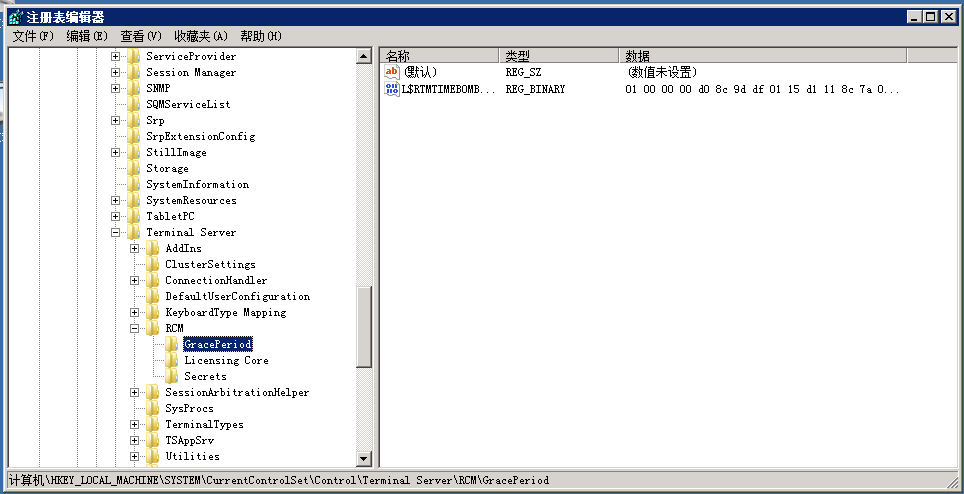Collapse the Terminal Server tree node

[x=116, y=232]
